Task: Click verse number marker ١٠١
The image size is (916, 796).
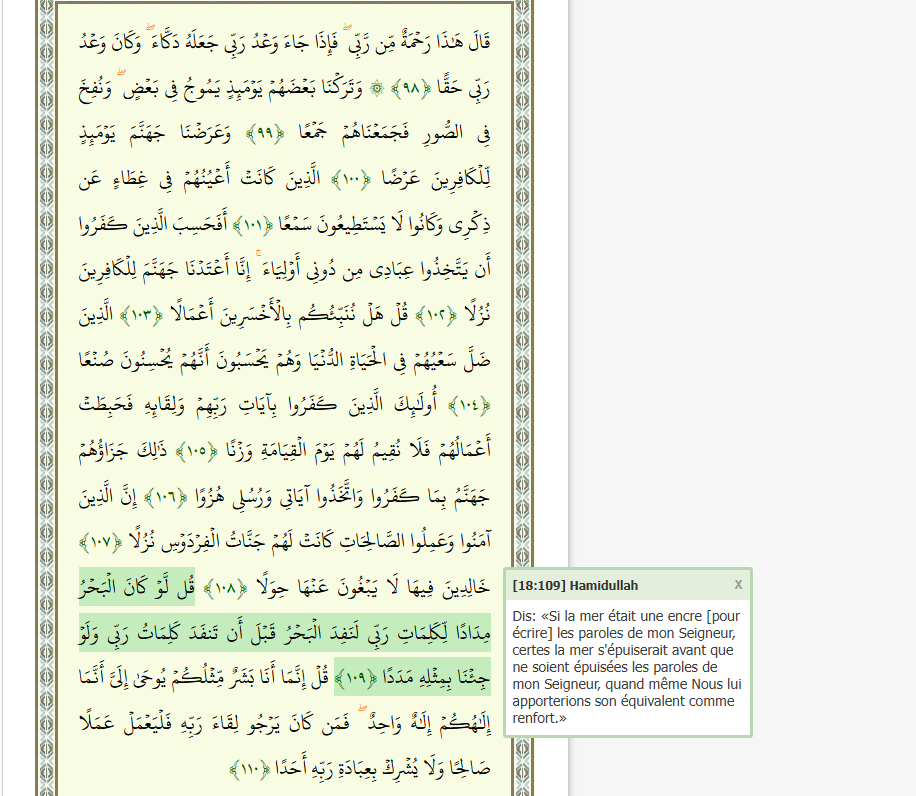Action: 252,224
